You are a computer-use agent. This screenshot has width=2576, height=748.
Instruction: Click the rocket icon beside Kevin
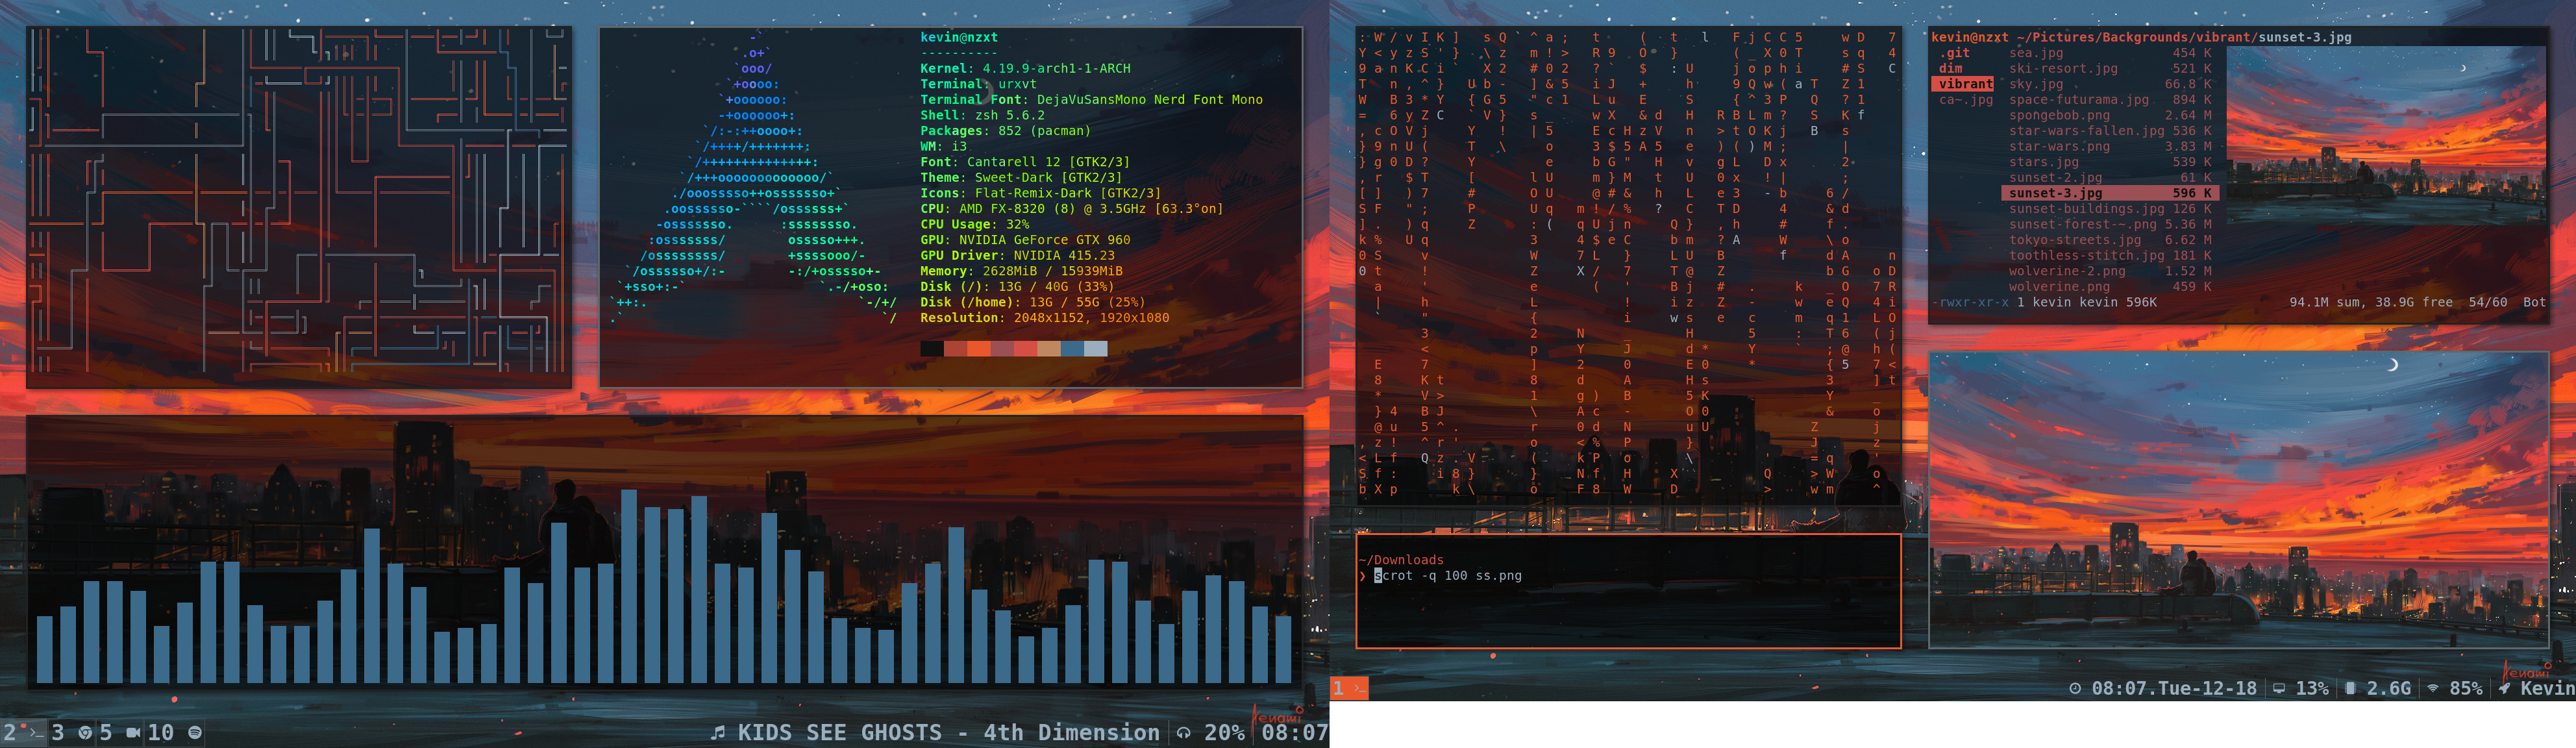[x=2504, y=689]
